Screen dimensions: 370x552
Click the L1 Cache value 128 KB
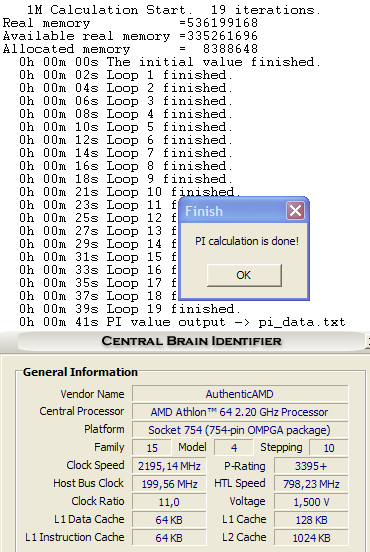tap(311, 520)
